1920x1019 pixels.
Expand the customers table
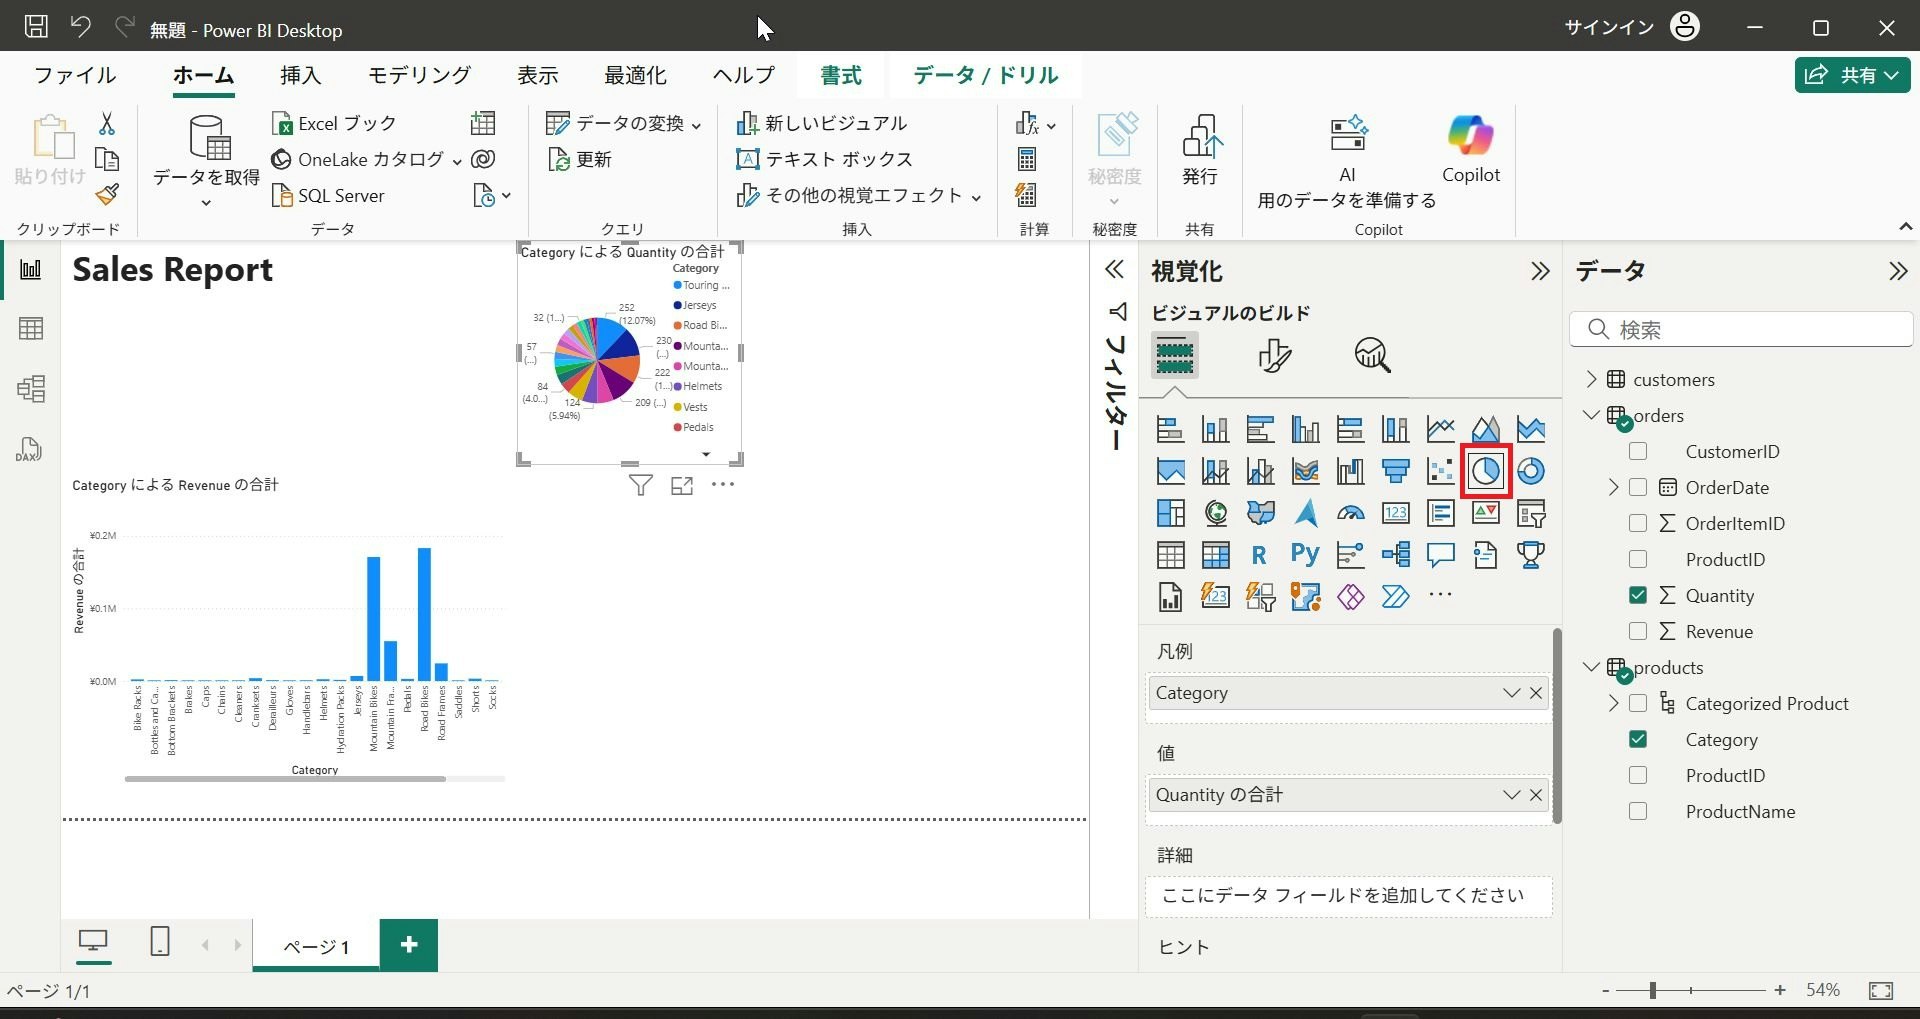pos(1592,379)
